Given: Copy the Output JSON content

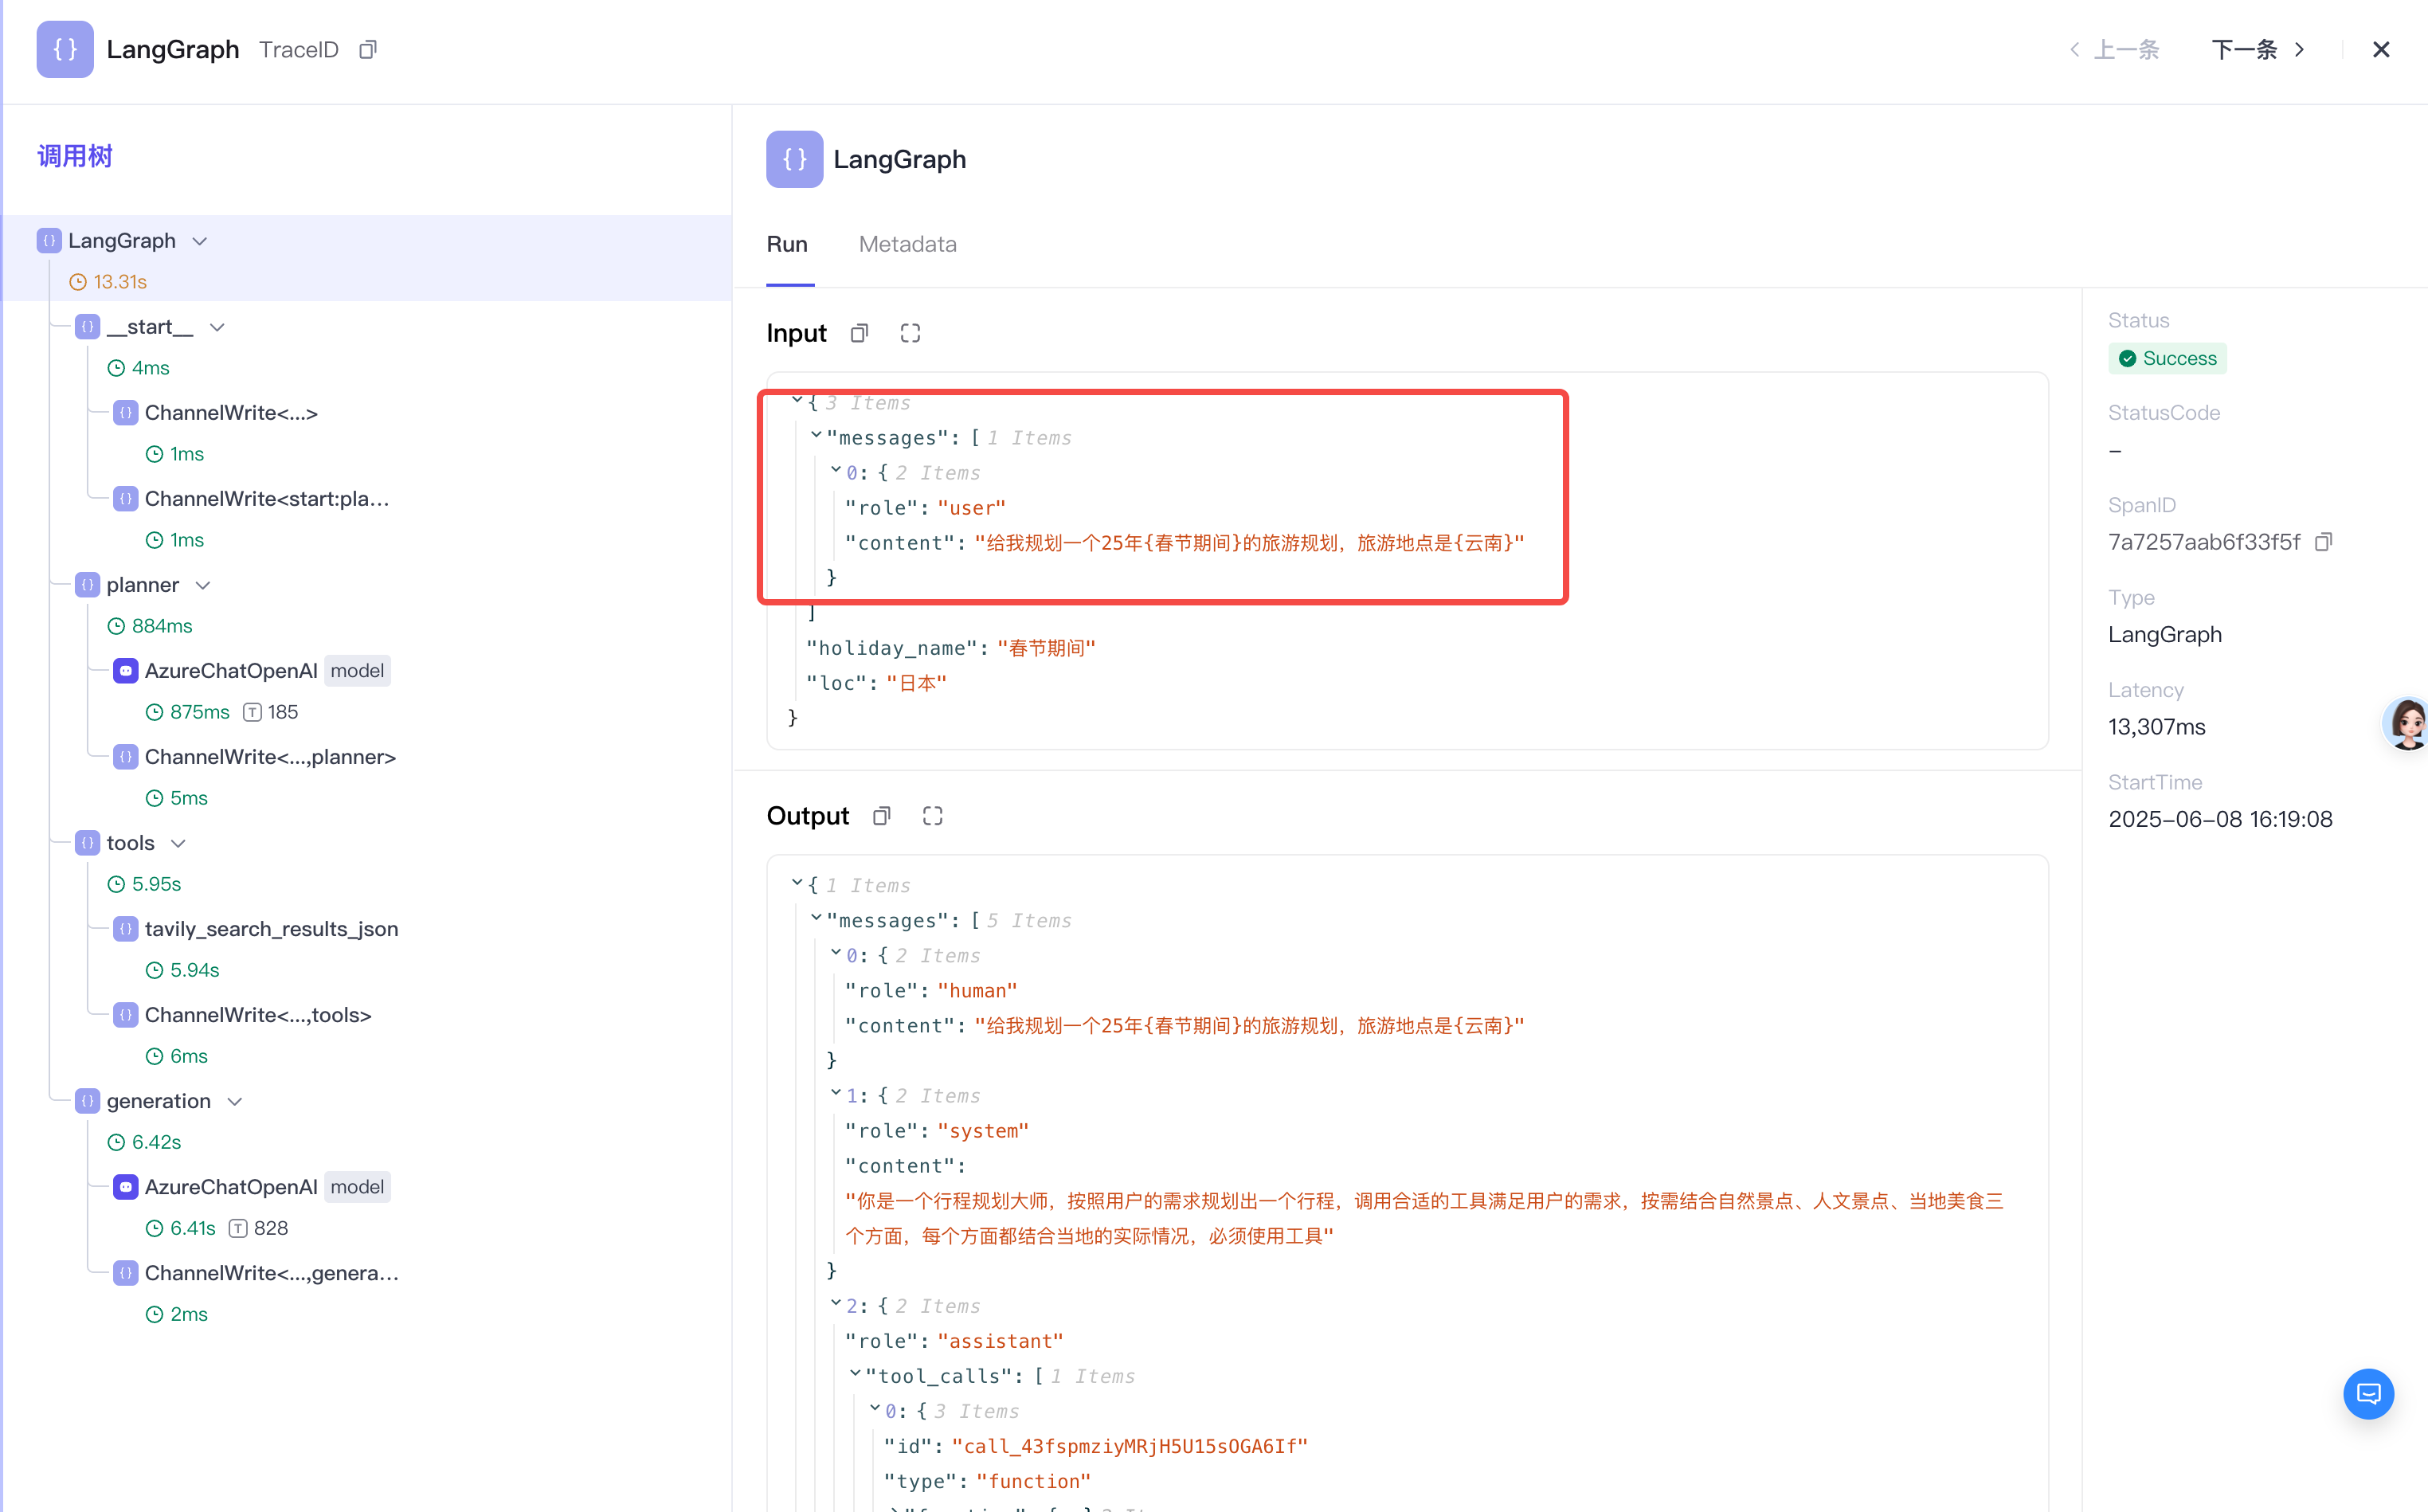Looking at the screenshot, I should [x=881, y=816].
